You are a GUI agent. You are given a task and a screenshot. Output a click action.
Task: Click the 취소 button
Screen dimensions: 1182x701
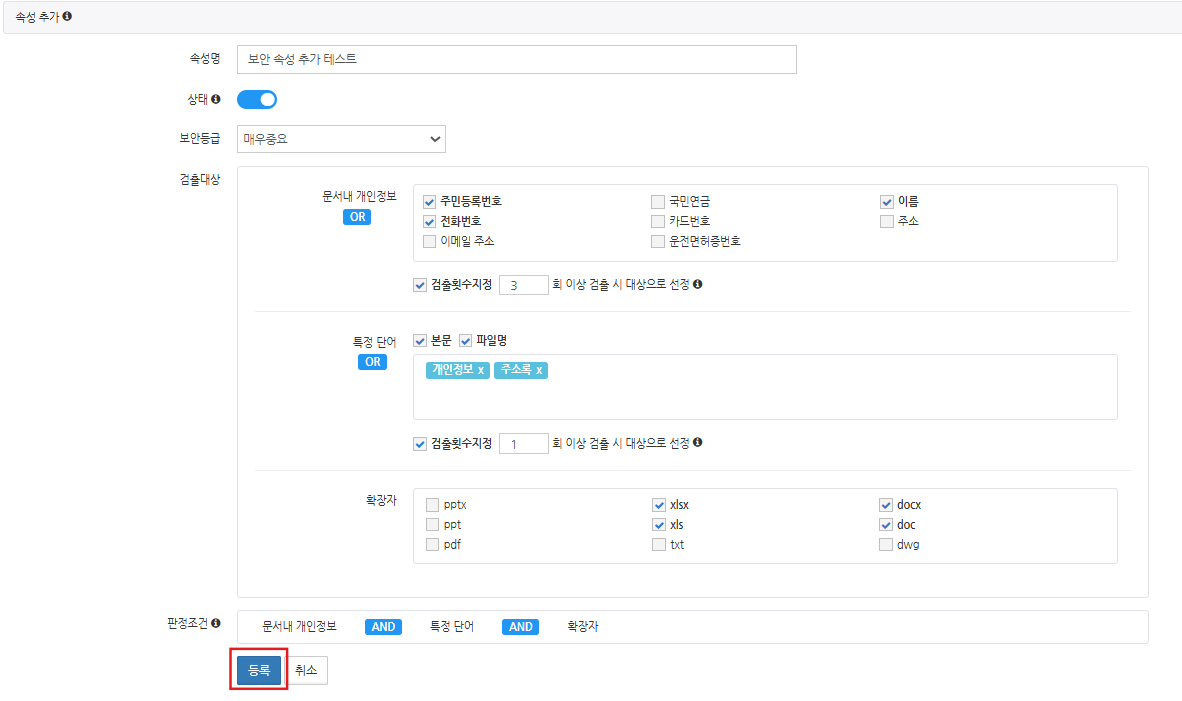306,671
